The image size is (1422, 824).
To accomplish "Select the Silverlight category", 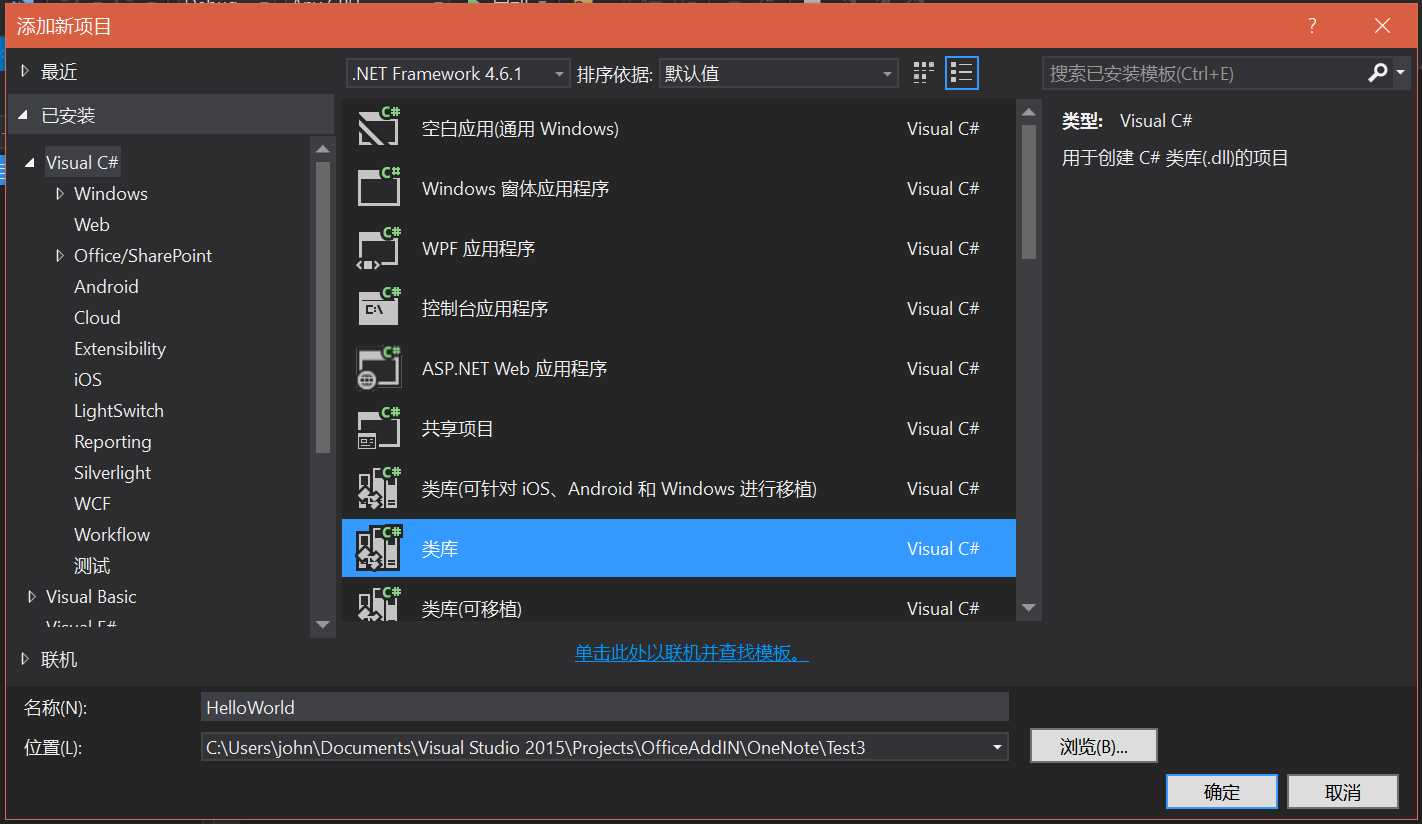I will click(113, 473).
